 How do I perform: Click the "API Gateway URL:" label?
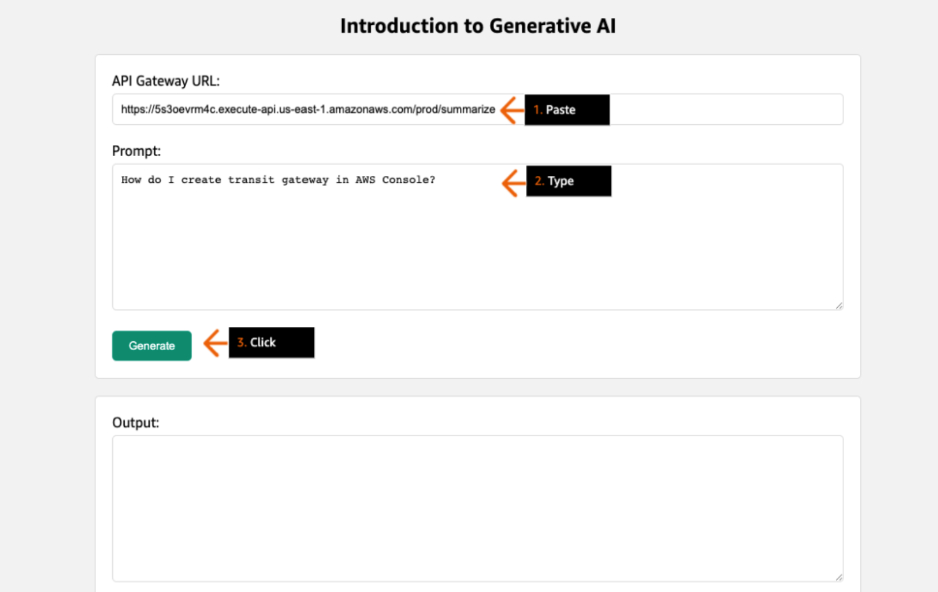point(166,81)
